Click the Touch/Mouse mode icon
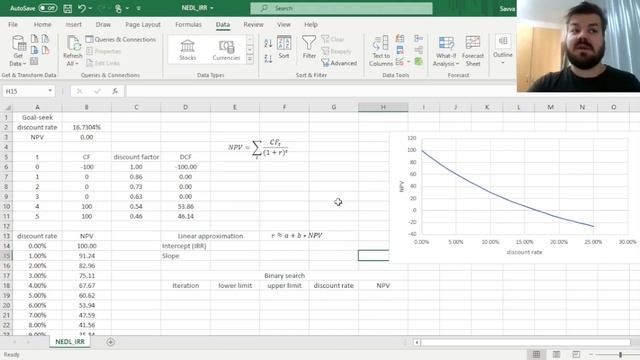The image size is (640, 360). click(x=118, y=8)
